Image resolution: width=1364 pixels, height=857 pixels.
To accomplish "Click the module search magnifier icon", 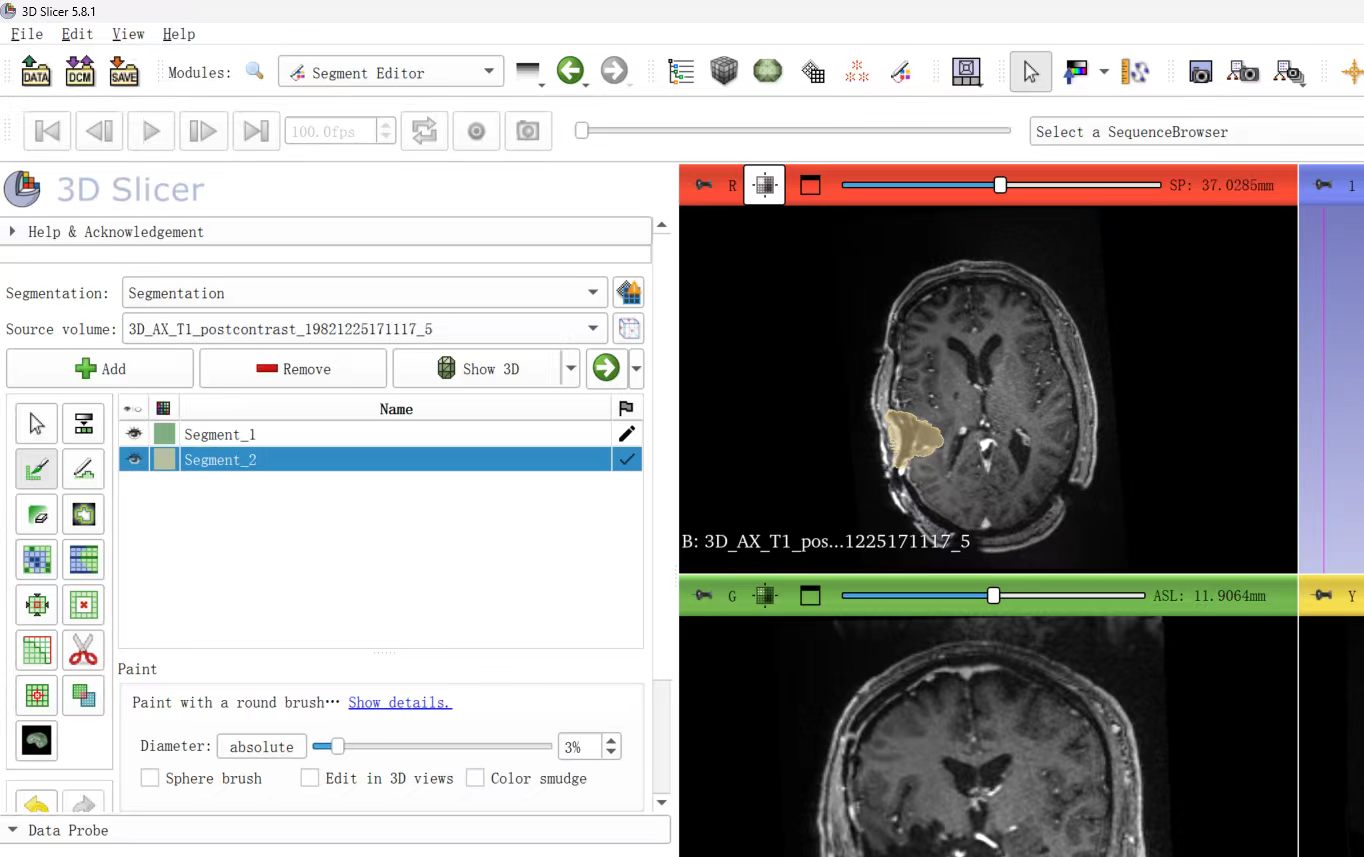I will 255,71.
